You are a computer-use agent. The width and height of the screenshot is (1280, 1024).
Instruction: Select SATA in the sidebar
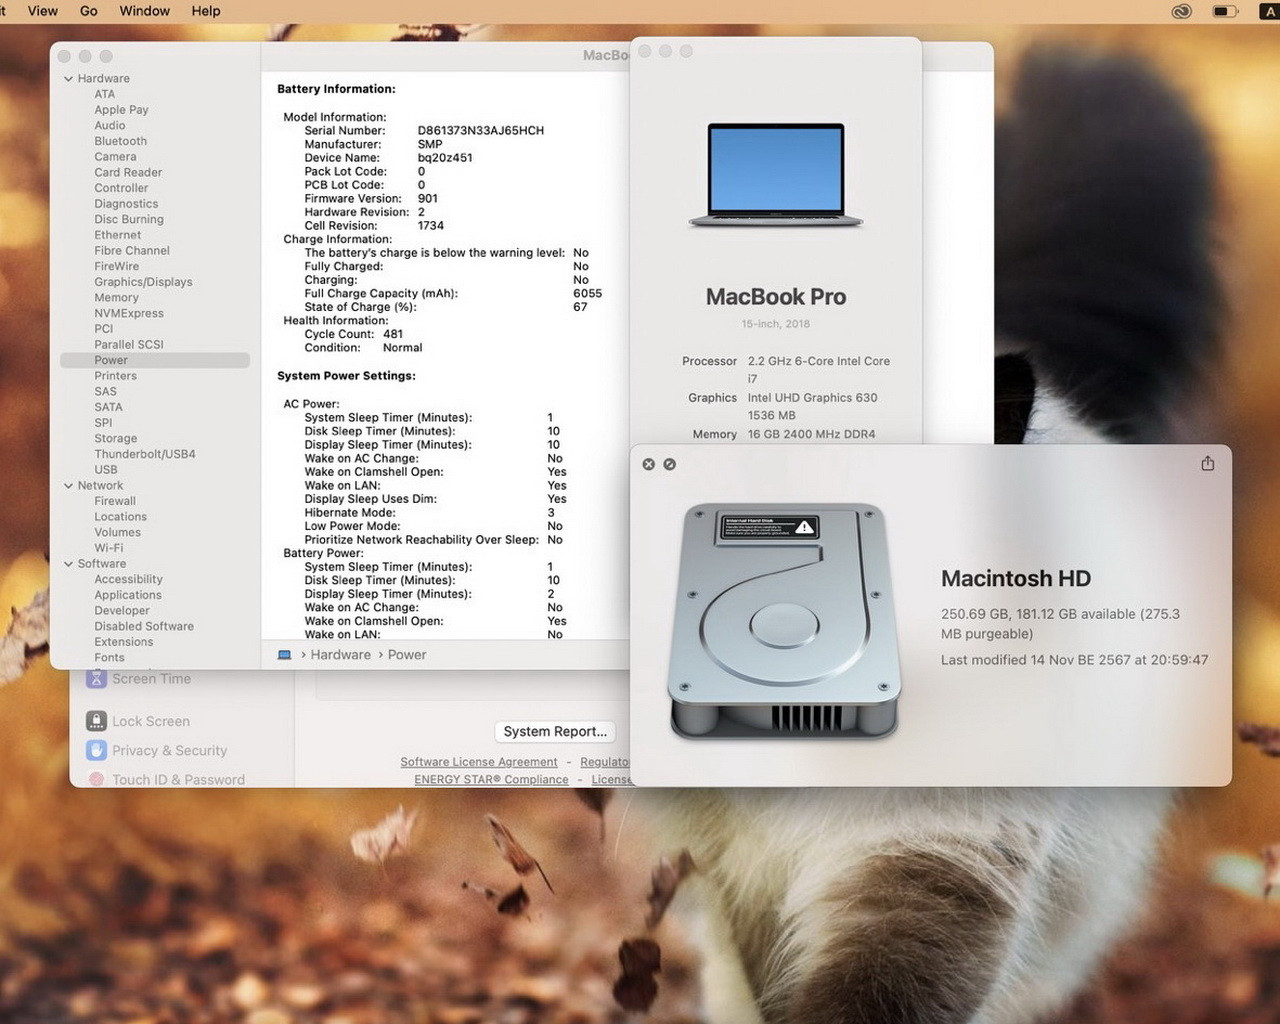(108, 407)
